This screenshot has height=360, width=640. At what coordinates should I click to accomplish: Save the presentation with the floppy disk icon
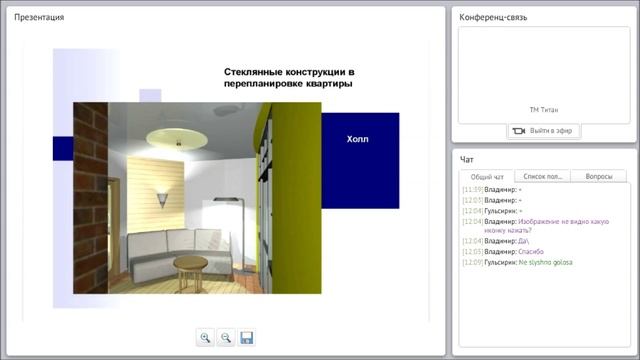(247, 338)
